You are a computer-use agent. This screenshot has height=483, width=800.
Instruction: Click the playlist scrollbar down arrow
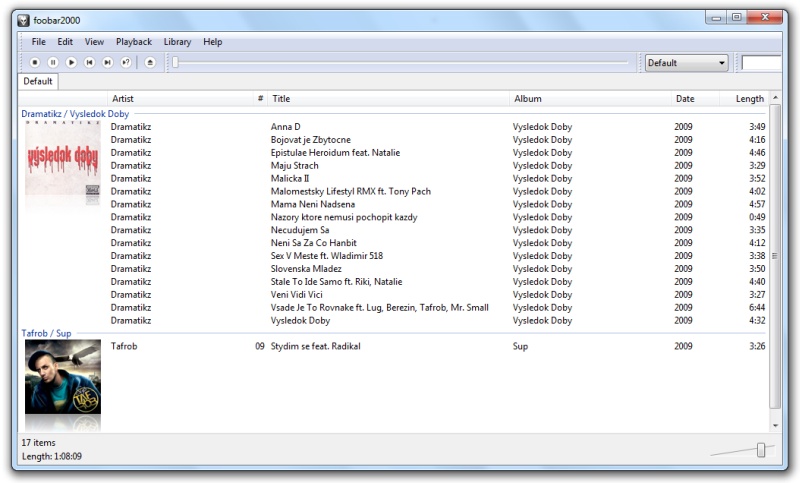click(x=775, y=425)
